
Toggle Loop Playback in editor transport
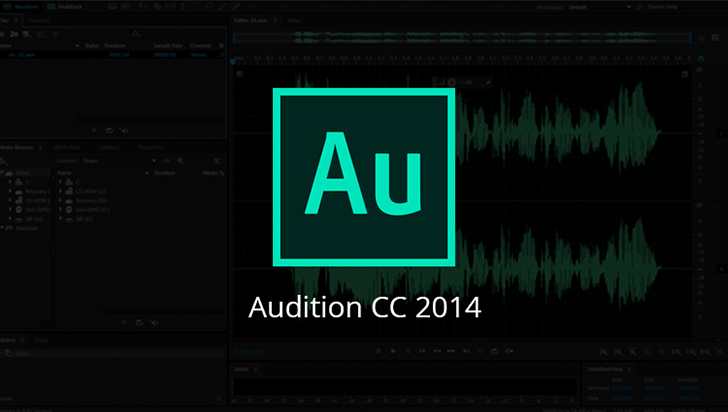click(494, 351)
